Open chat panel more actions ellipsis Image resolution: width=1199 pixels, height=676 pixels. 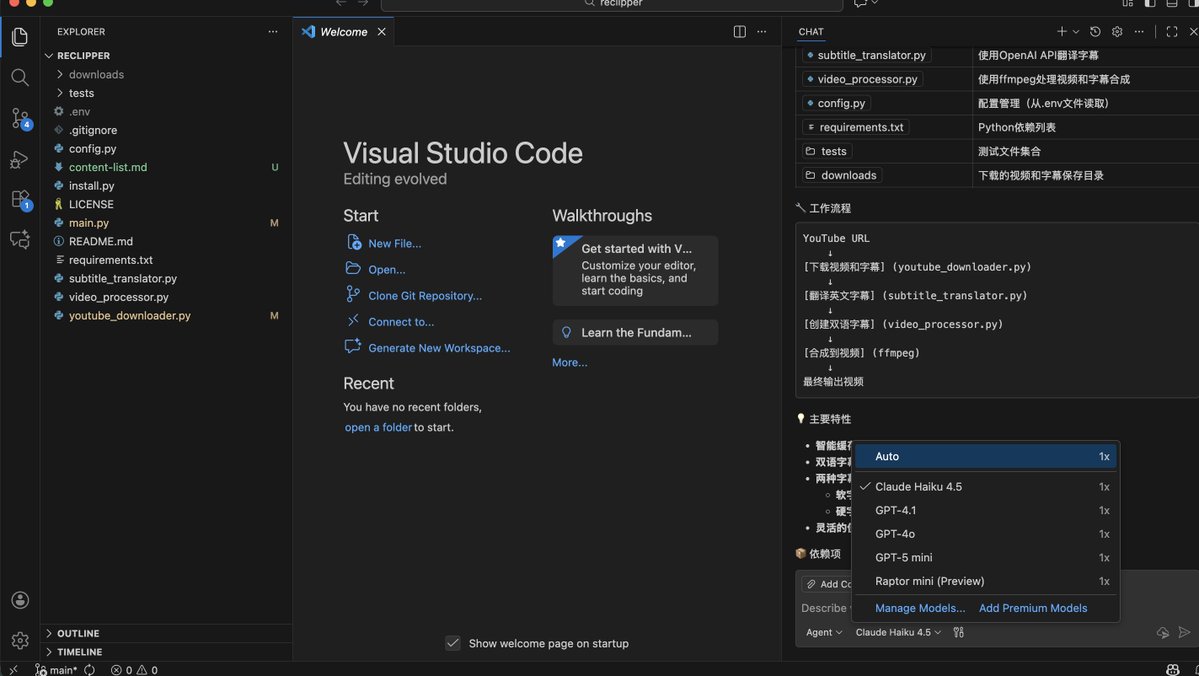pos(1139,31)
